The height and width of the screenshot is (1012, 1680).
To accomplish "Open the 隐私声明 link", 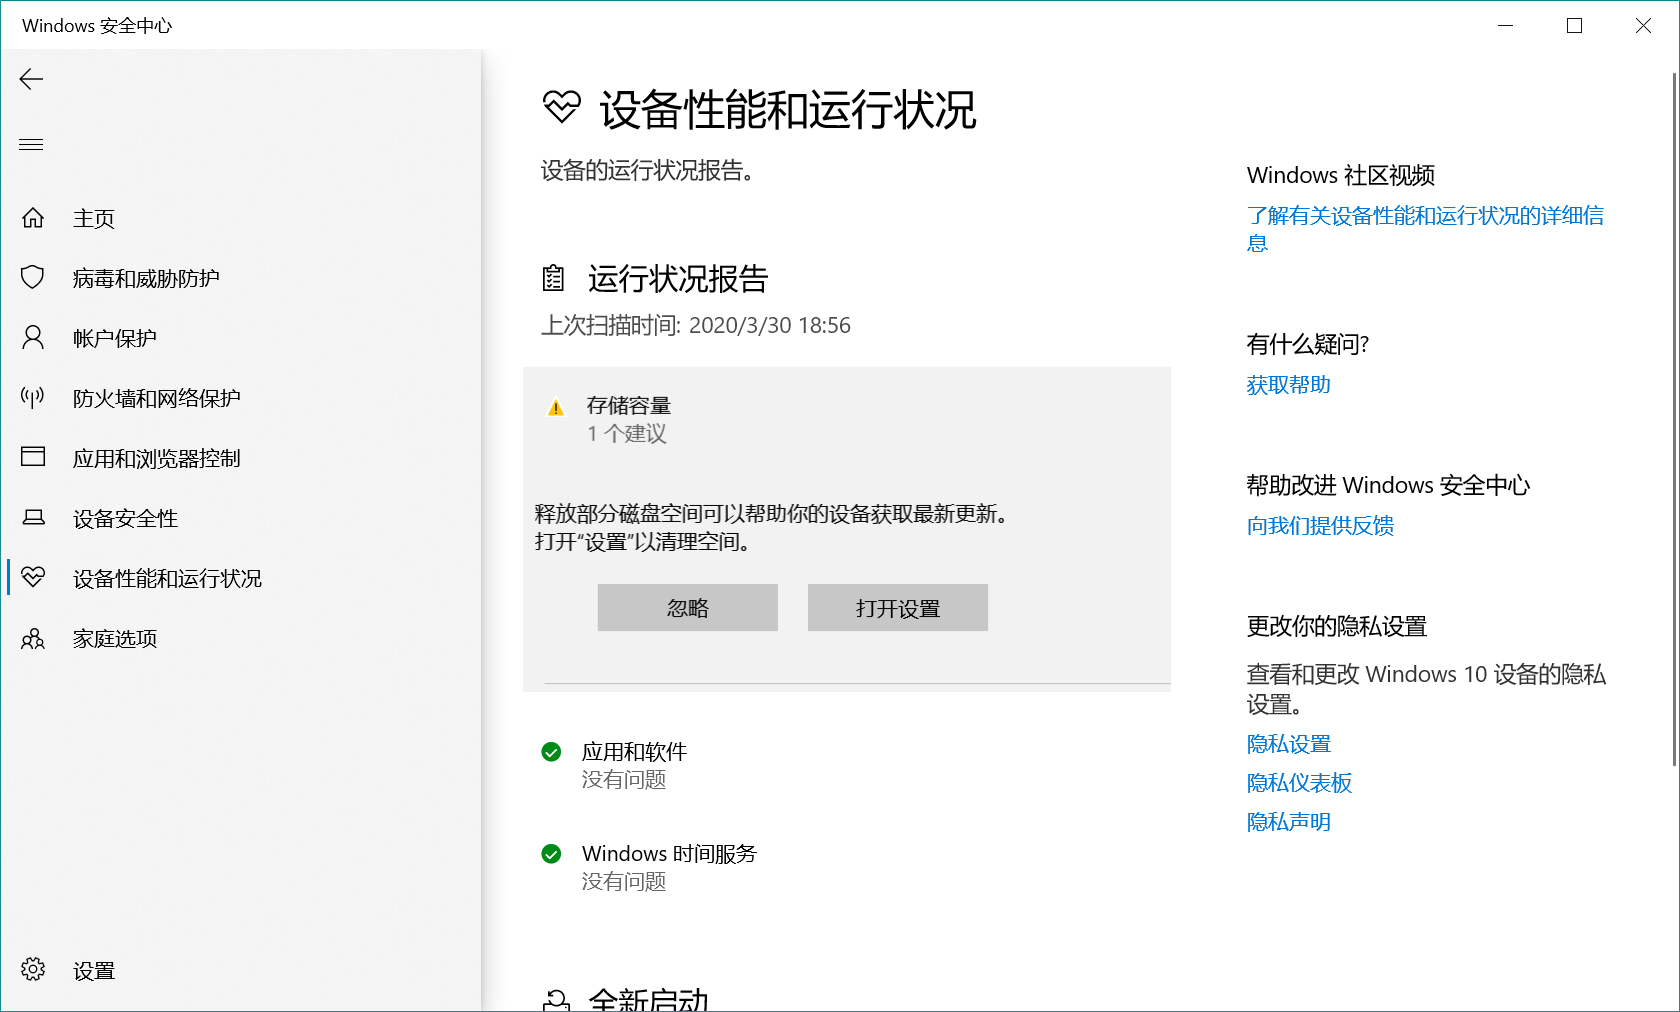I will (x=1288, y=822).
